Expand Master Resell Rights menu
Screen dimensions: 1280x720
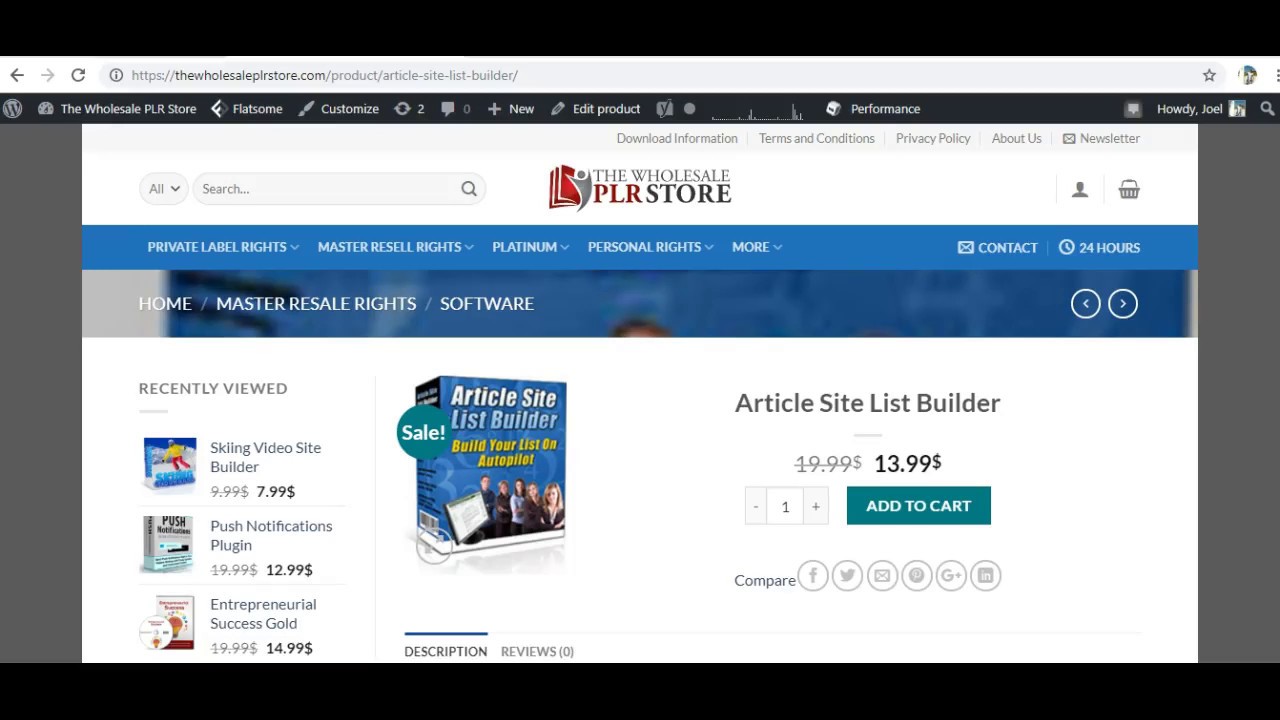pyautogui.click(x=396, y=247)
